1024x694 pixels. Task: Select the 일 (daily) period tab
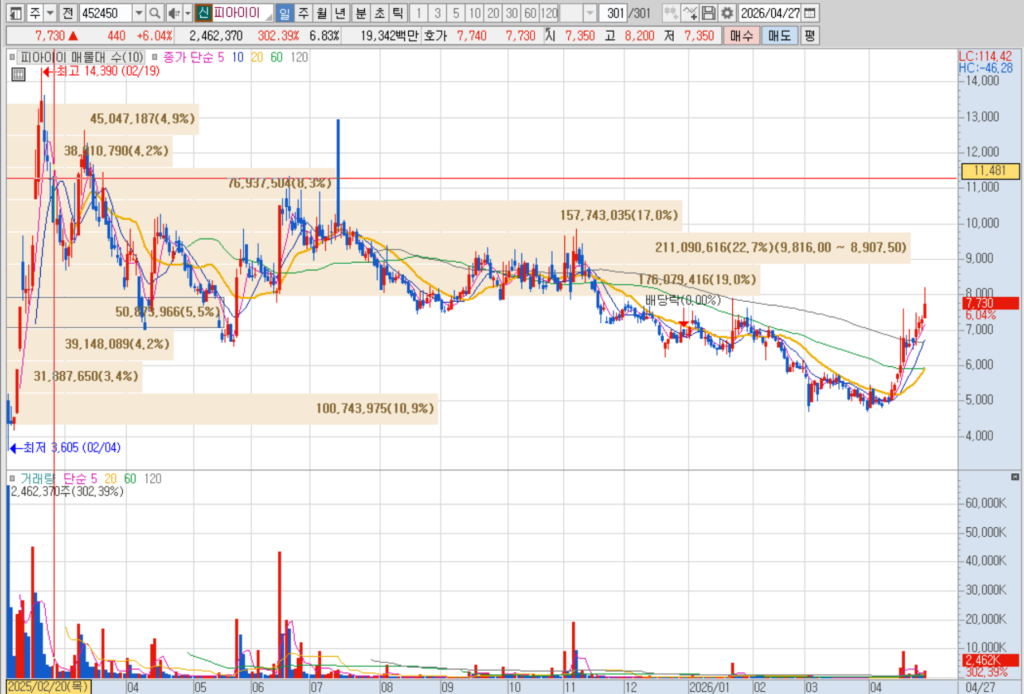click(x=285, y=12)
